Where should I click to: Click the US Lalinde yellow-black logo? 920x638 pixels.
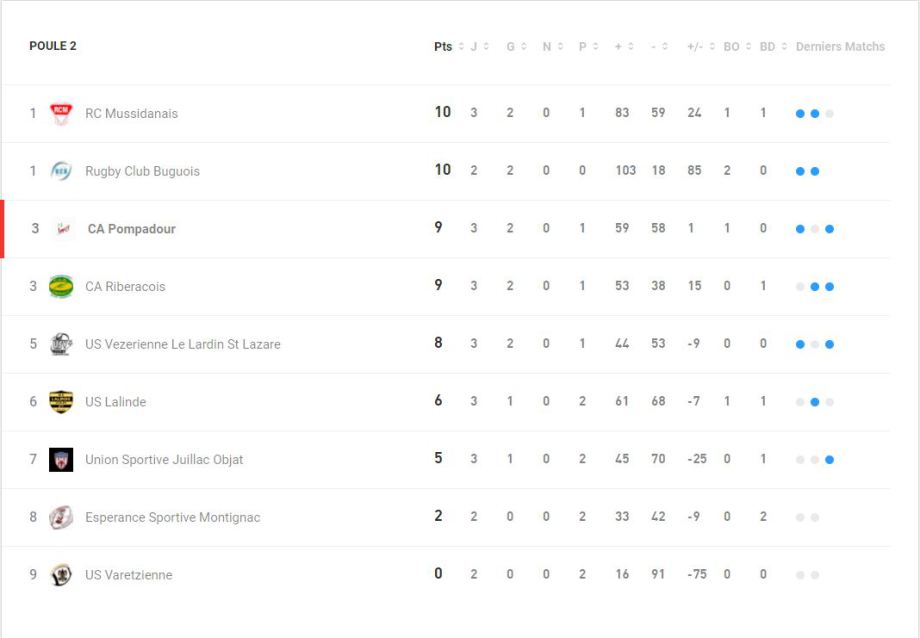pyautogui.click(x=61, y=402)
